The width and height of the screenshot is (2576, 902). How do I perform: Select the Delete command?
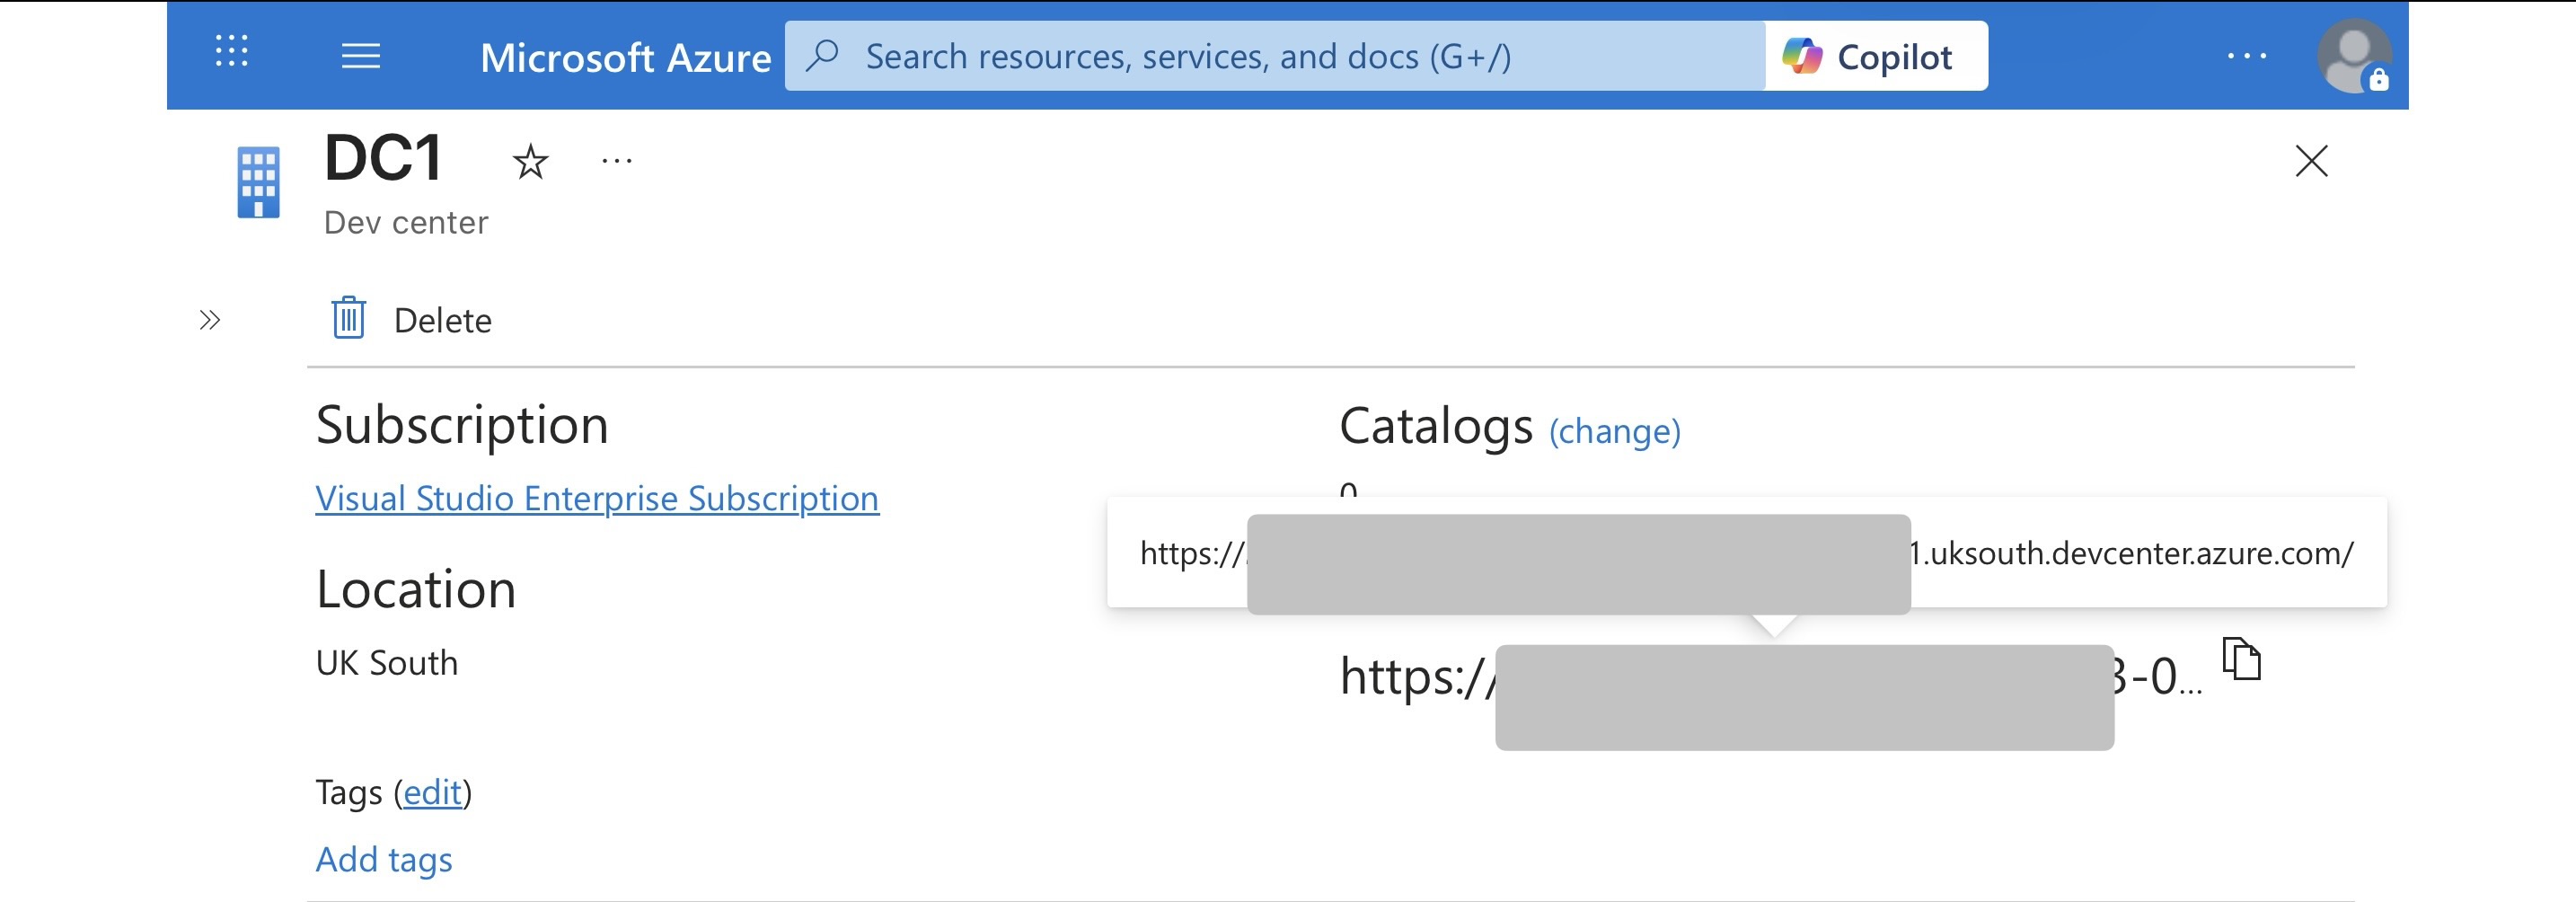click(x=442, y=321)
